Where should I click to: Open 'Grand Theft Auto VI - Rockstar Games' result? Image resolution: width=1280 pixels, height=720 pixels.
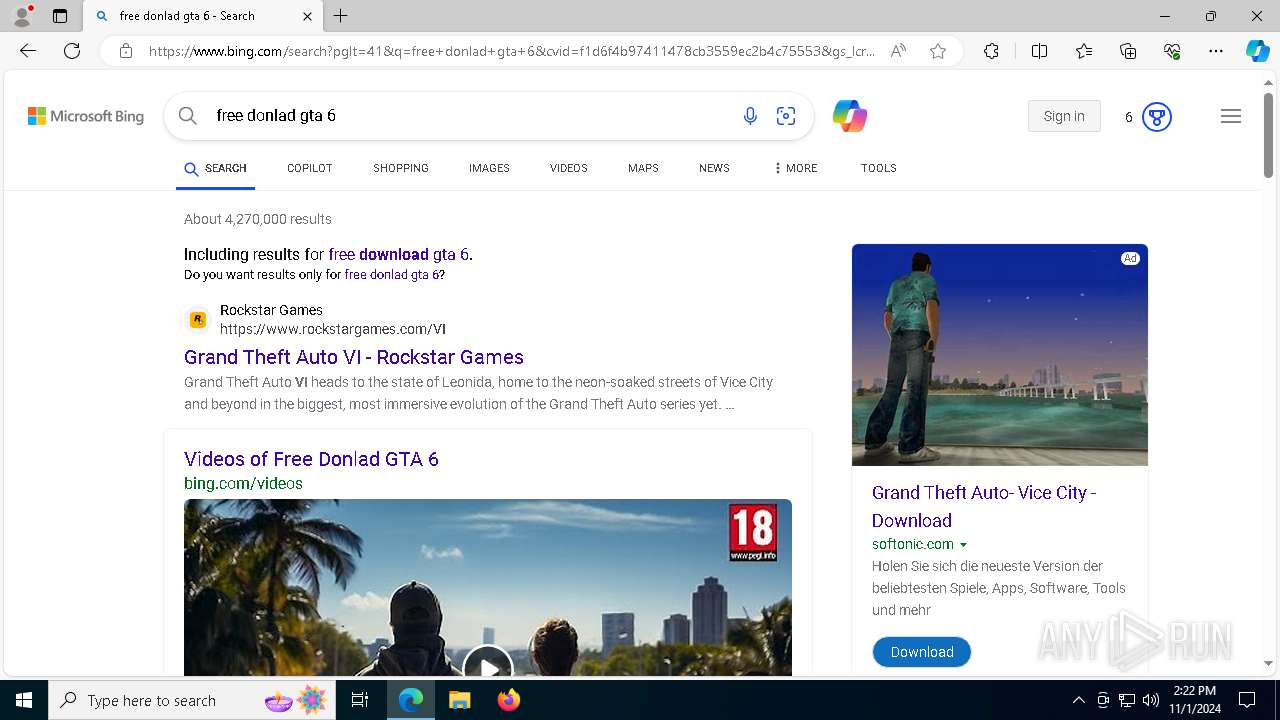354,357
